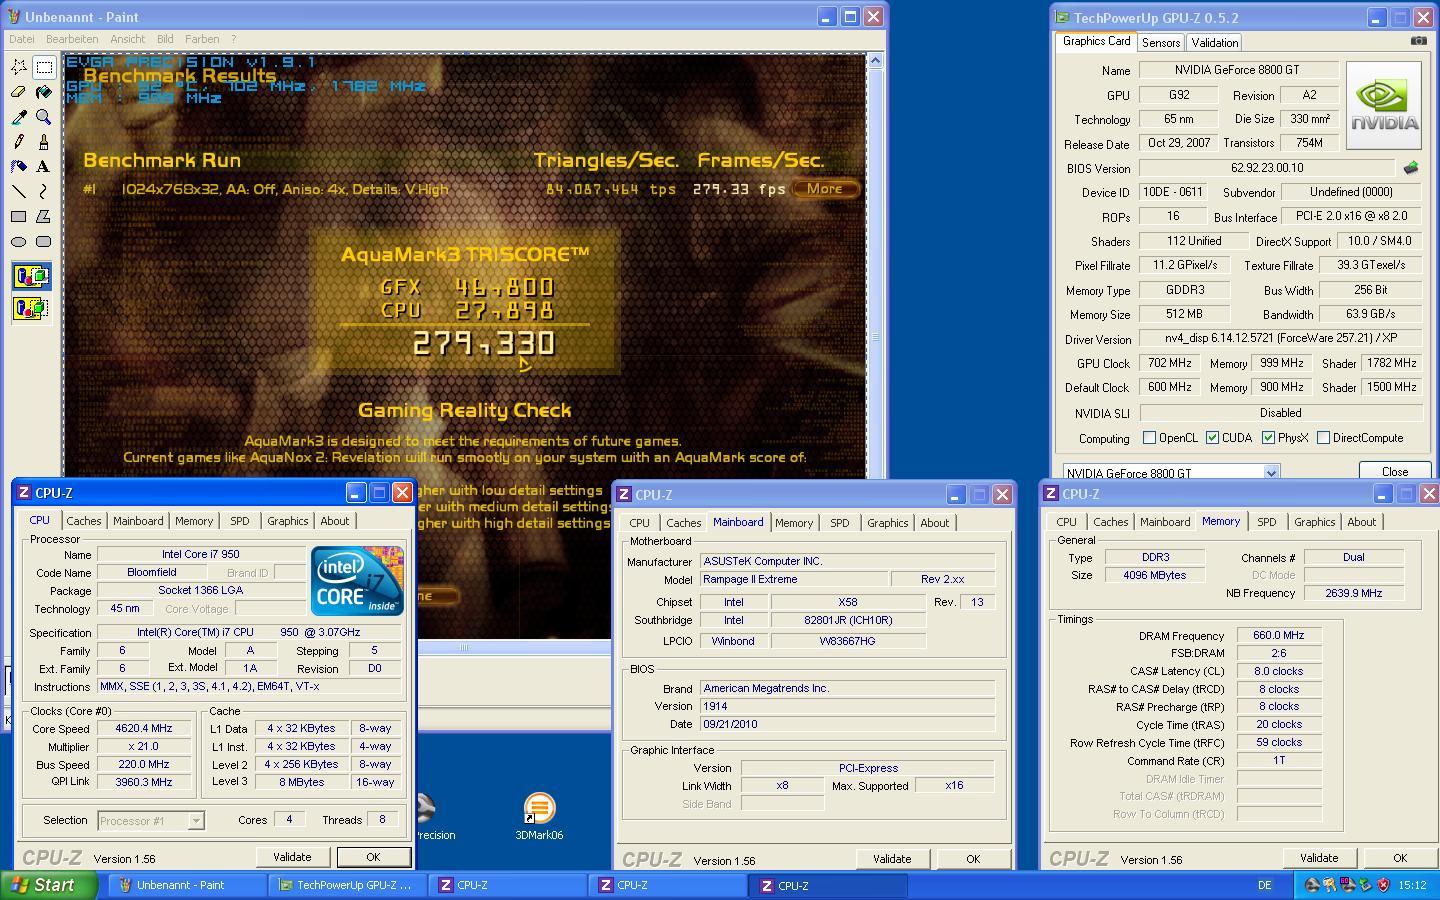Screen dimensions: 1440x900
Task: Choose the Fill With Color bucket tool
Action: tap(44, 92)
